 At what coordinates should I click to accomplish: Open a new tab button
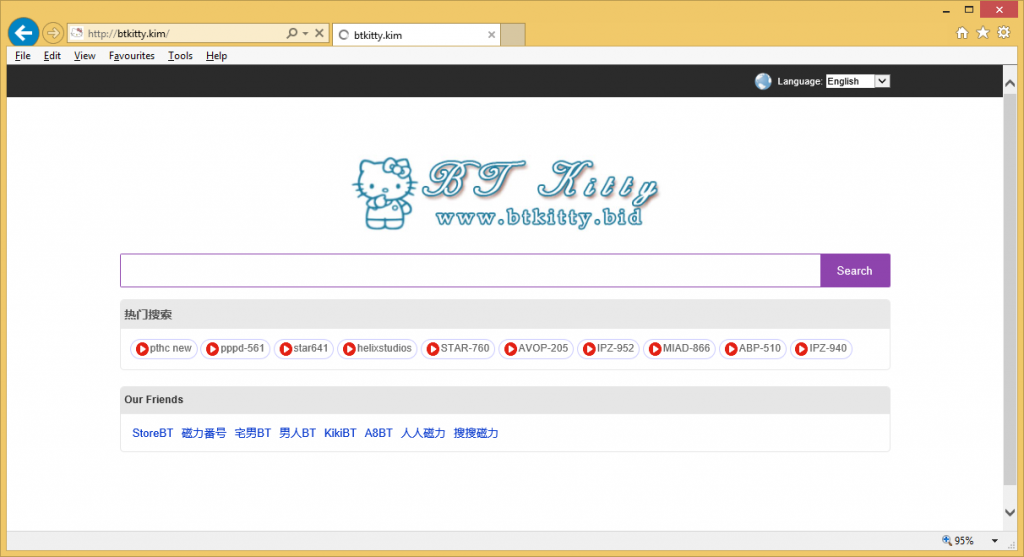(513, 35)
